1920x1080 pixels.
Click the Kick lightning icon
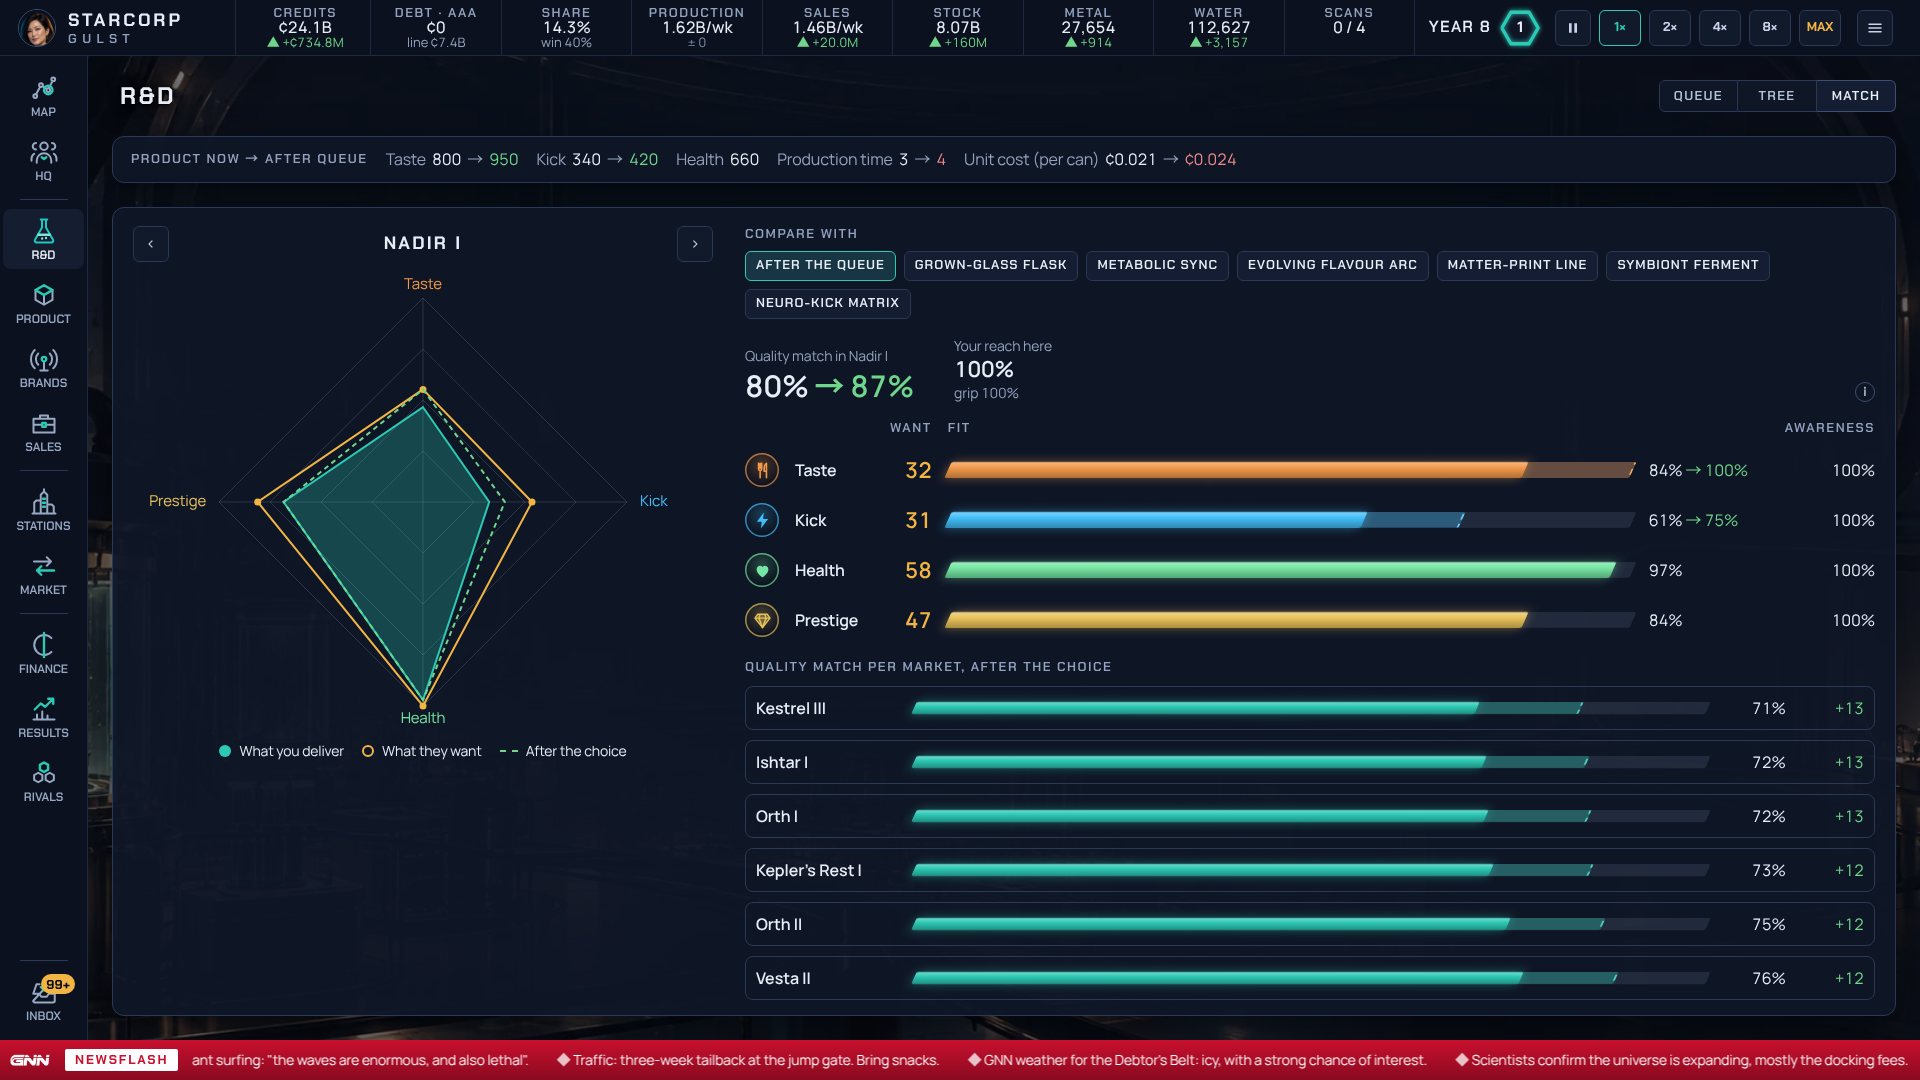762,520
